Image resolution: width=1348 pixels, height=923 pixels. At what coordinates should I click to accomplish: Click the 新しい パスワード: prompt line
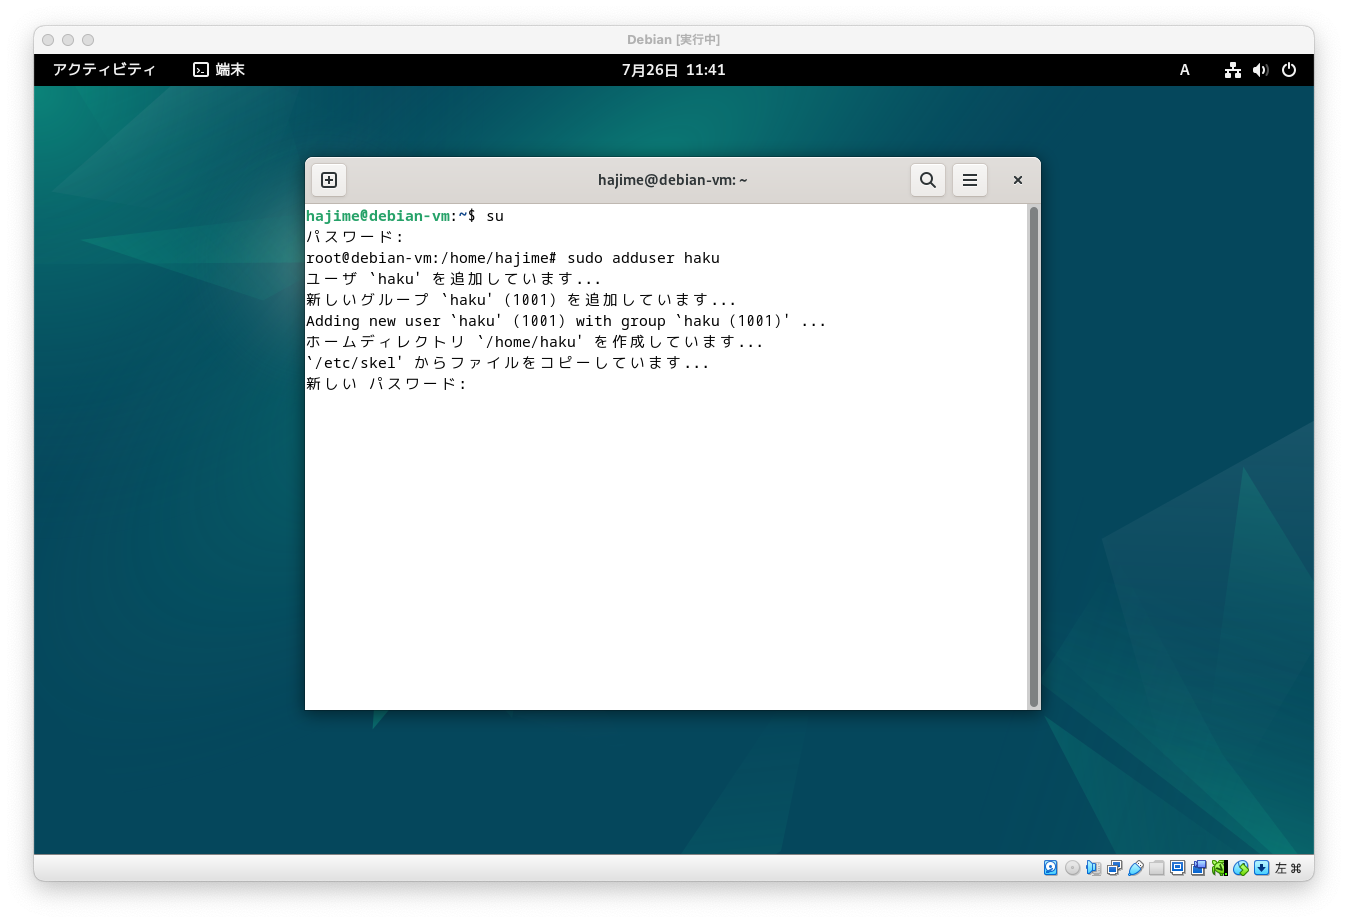point(387,384)
